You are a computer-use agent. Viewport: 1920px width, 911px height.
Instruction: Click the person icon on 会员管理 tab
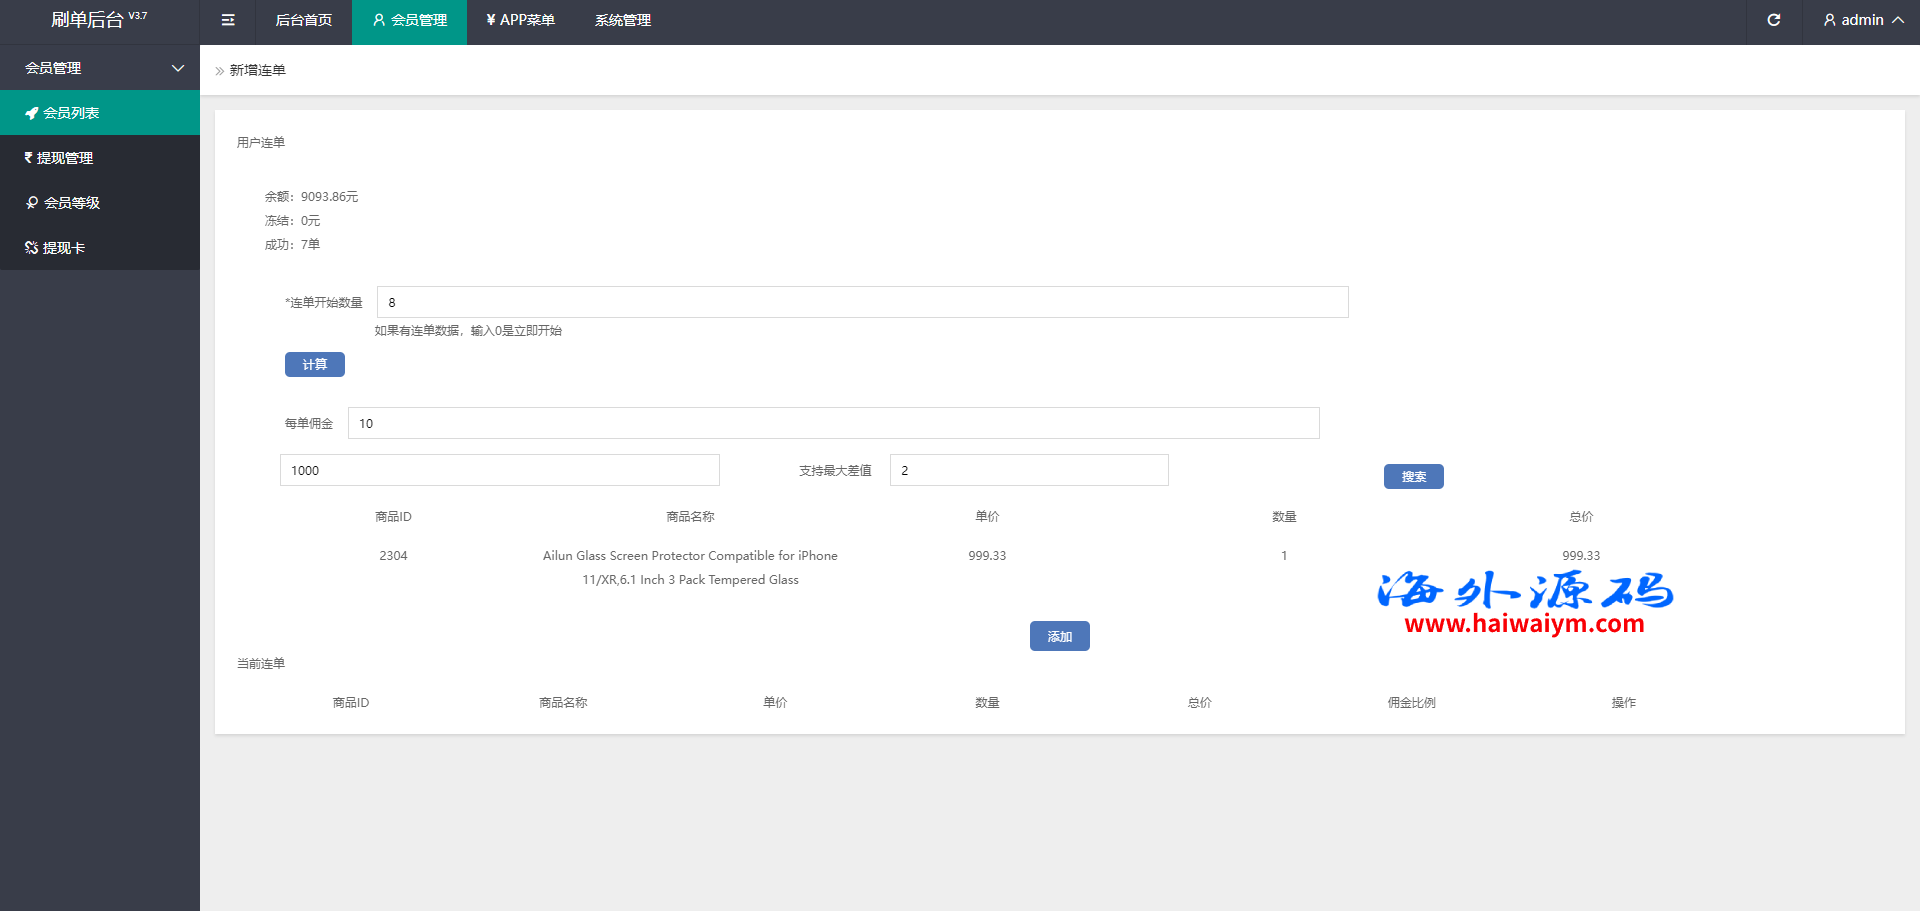(x=379, y=20)
